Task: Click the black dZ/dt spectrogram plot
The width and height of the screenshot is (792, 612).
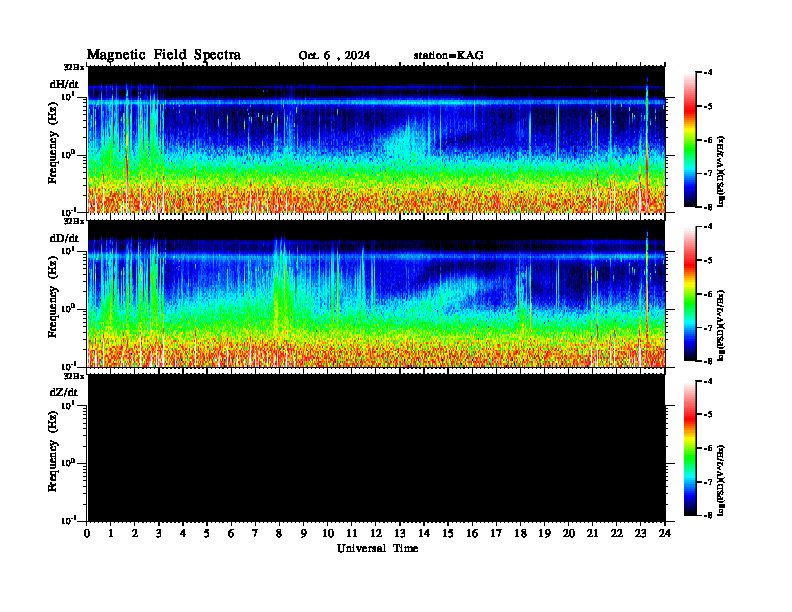Action: point(376,448)
